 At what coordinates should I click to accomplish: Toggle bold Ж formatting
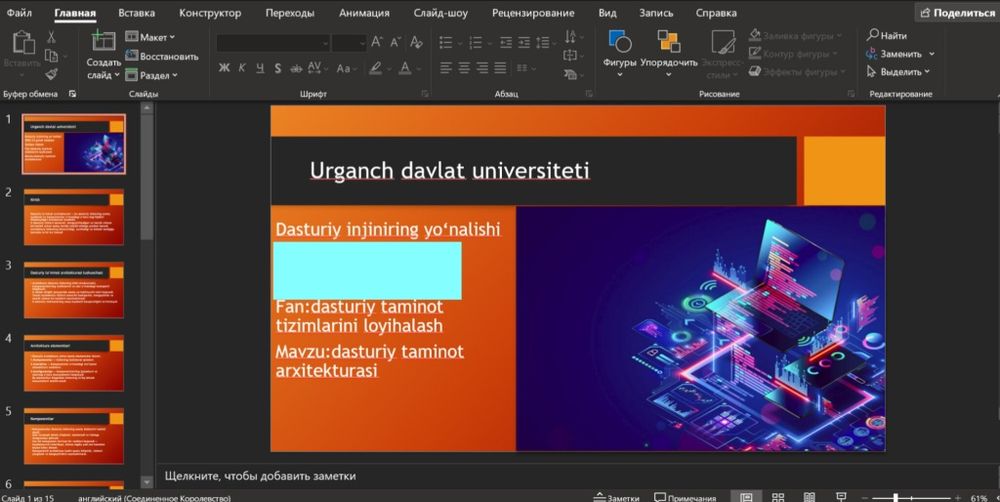224,68
